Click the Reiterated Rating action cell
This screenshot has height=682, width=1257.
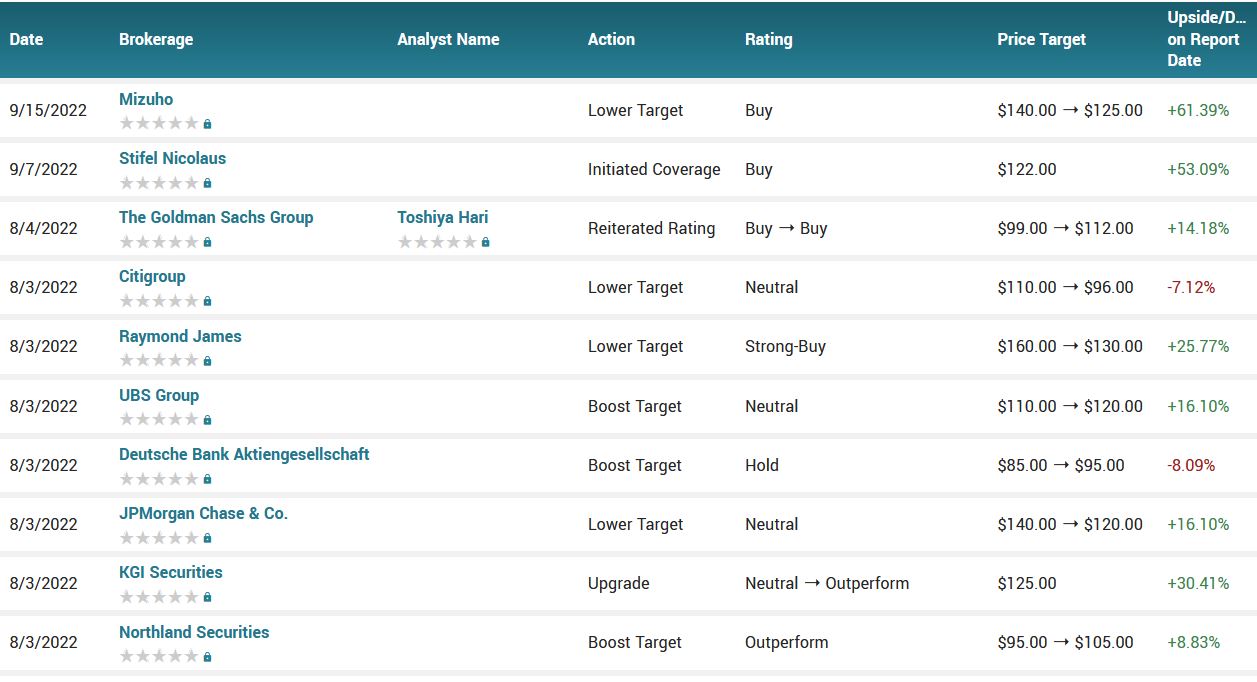pos(652,228)
